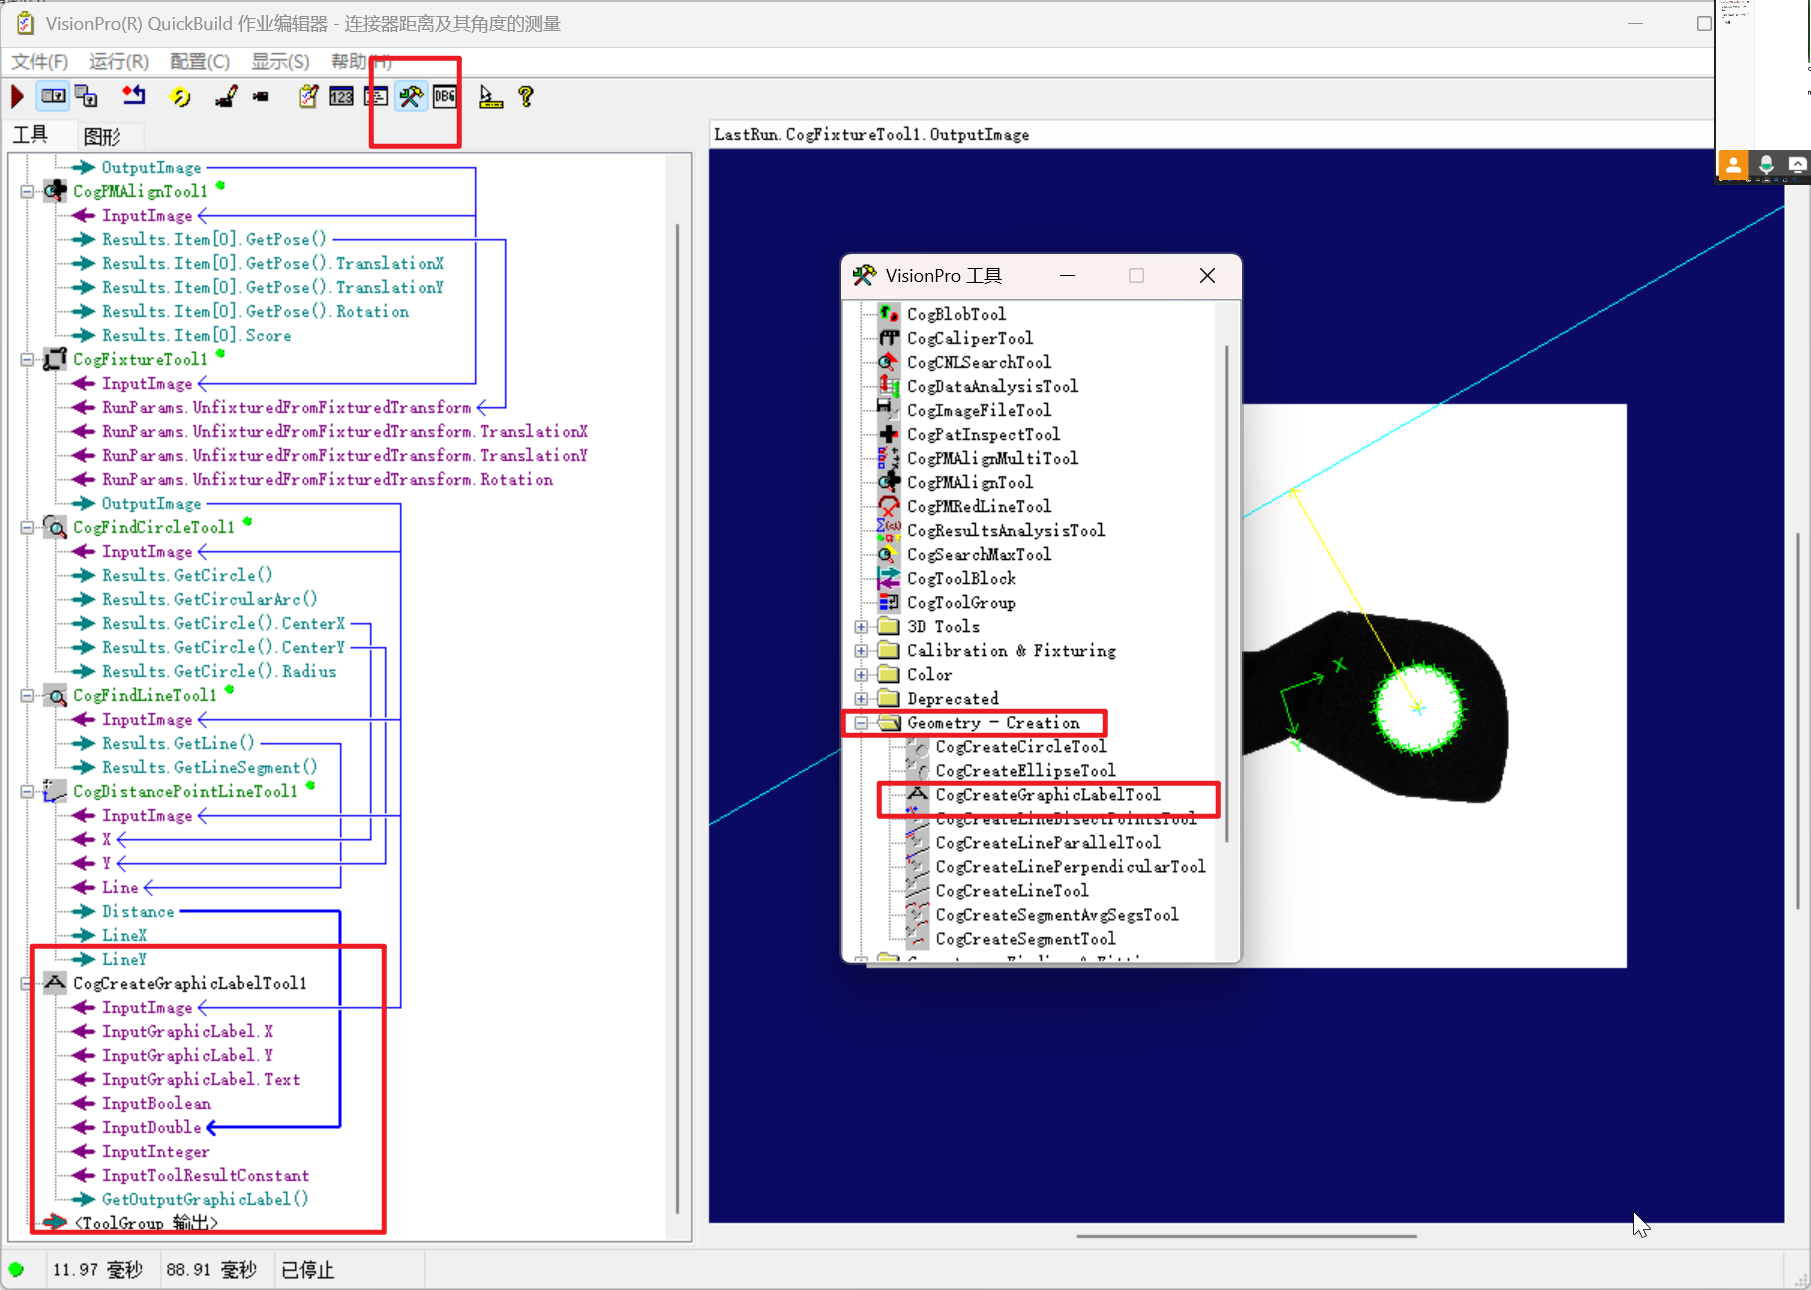This screenshot has height=1290, width=1811.
Task: Select CogCNLSearchTool in the toolbox
Action: (x=978, y=362)
